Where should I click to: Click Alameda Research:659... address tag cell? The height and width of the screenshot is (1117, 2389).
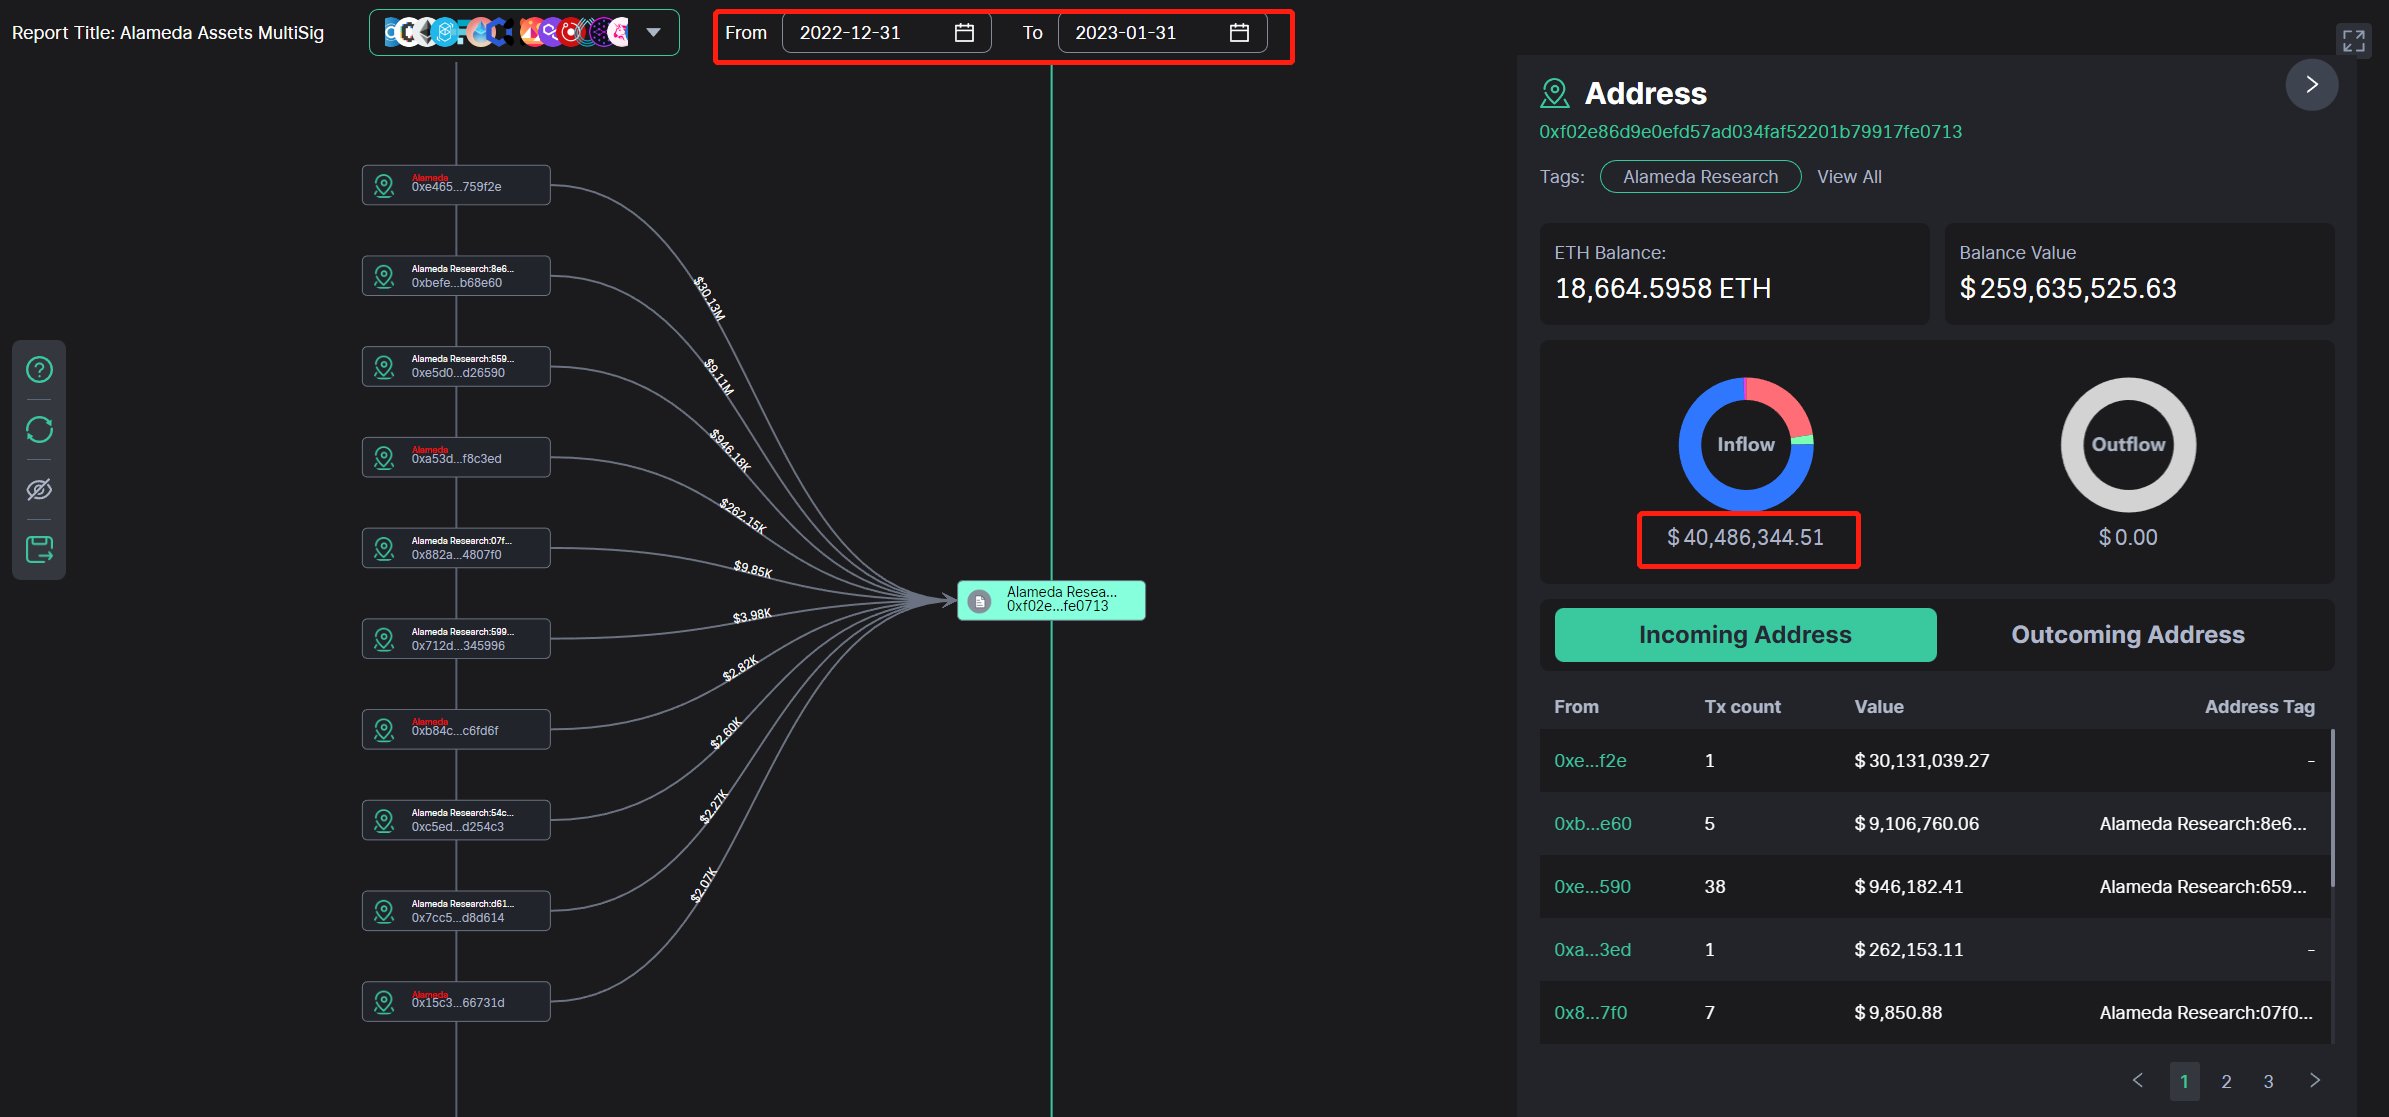tap(2203, 887)
